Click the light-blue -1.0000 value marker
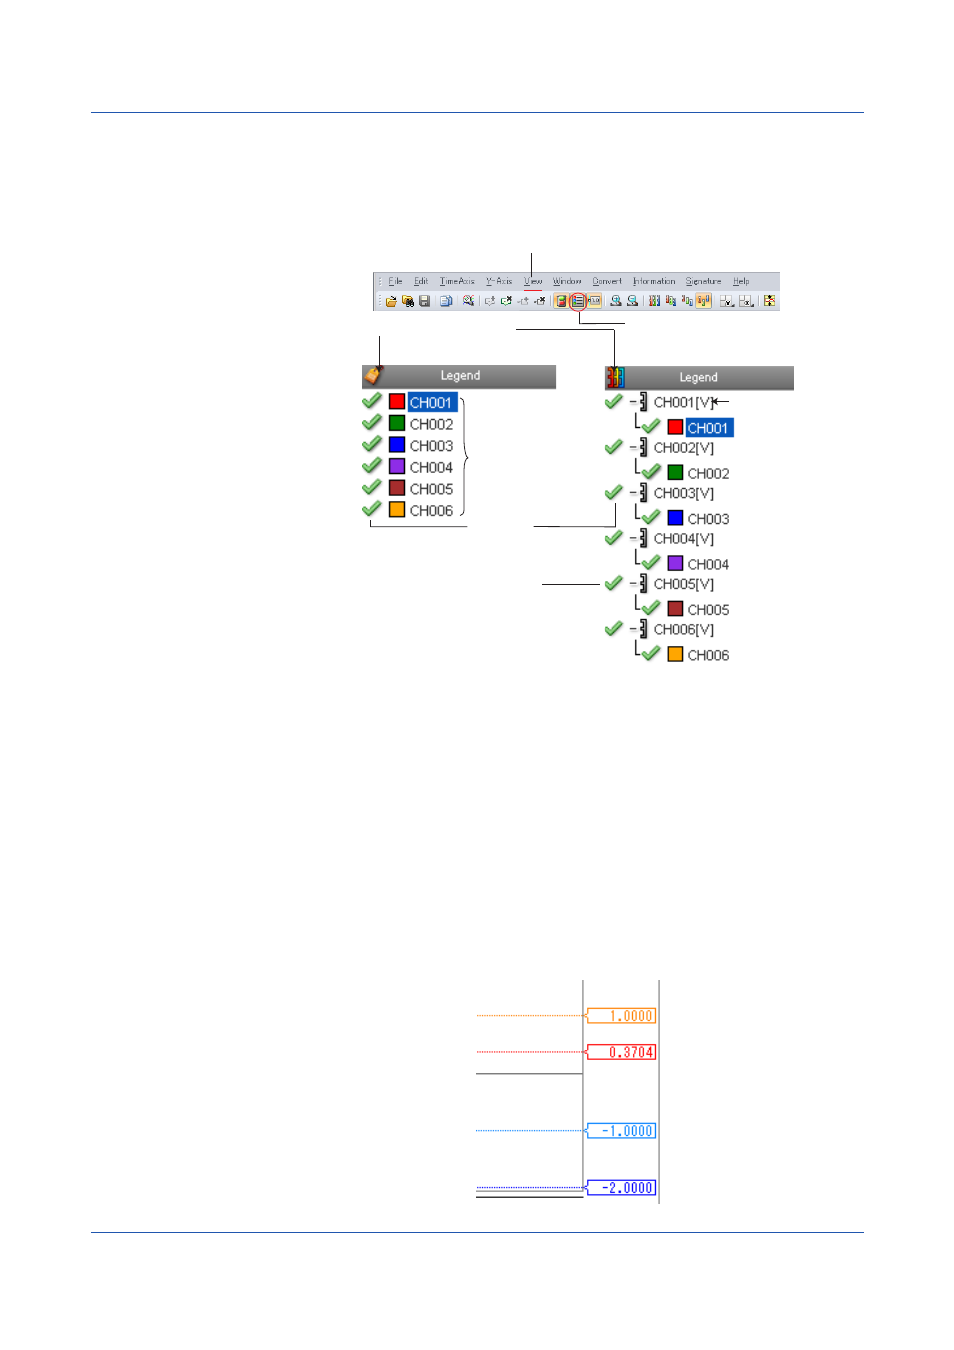 tap(621, 1131)
